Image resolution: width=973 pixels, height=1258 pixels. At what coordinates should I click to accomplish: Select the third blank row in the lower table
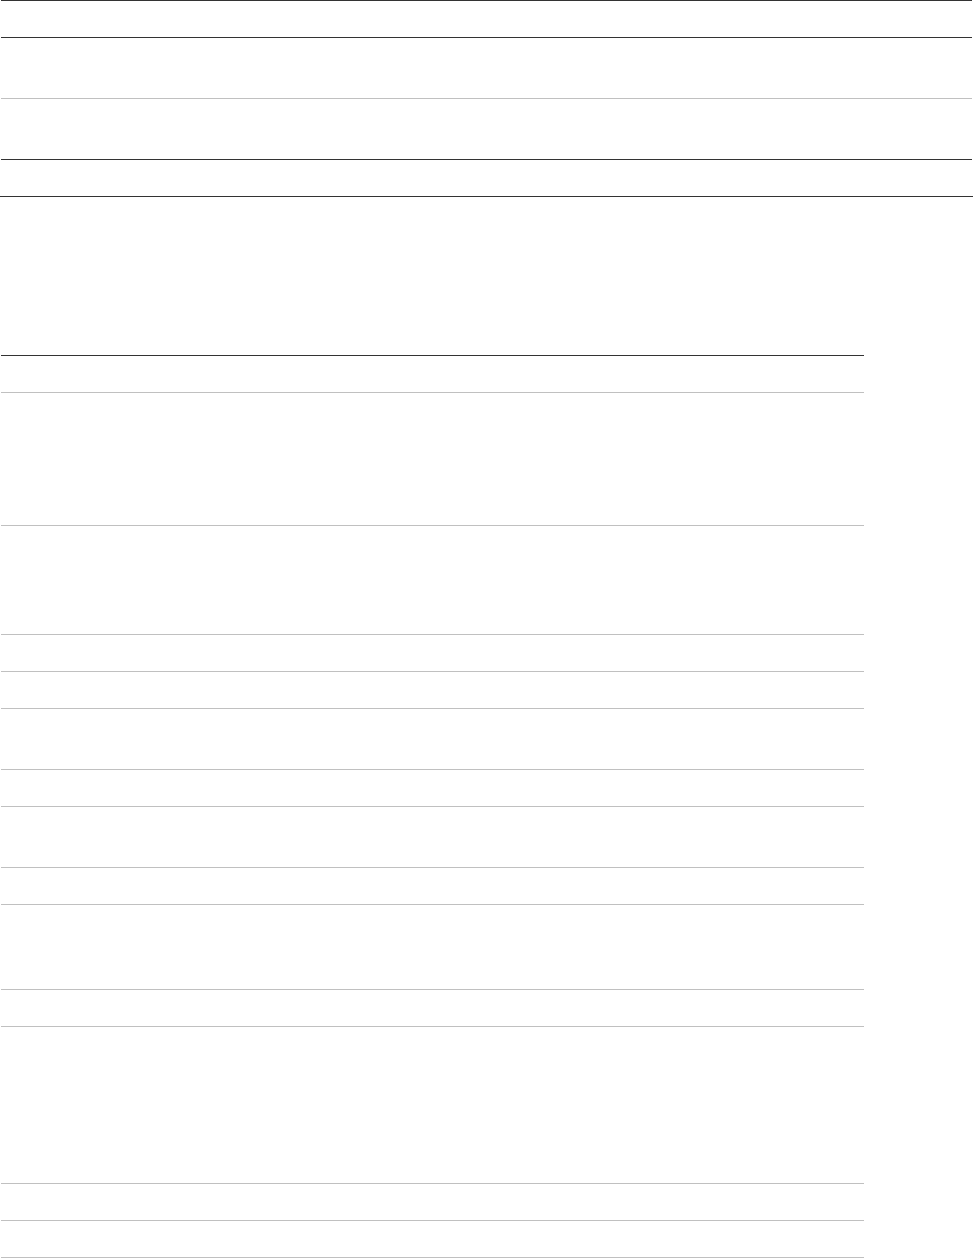(431, 580)
